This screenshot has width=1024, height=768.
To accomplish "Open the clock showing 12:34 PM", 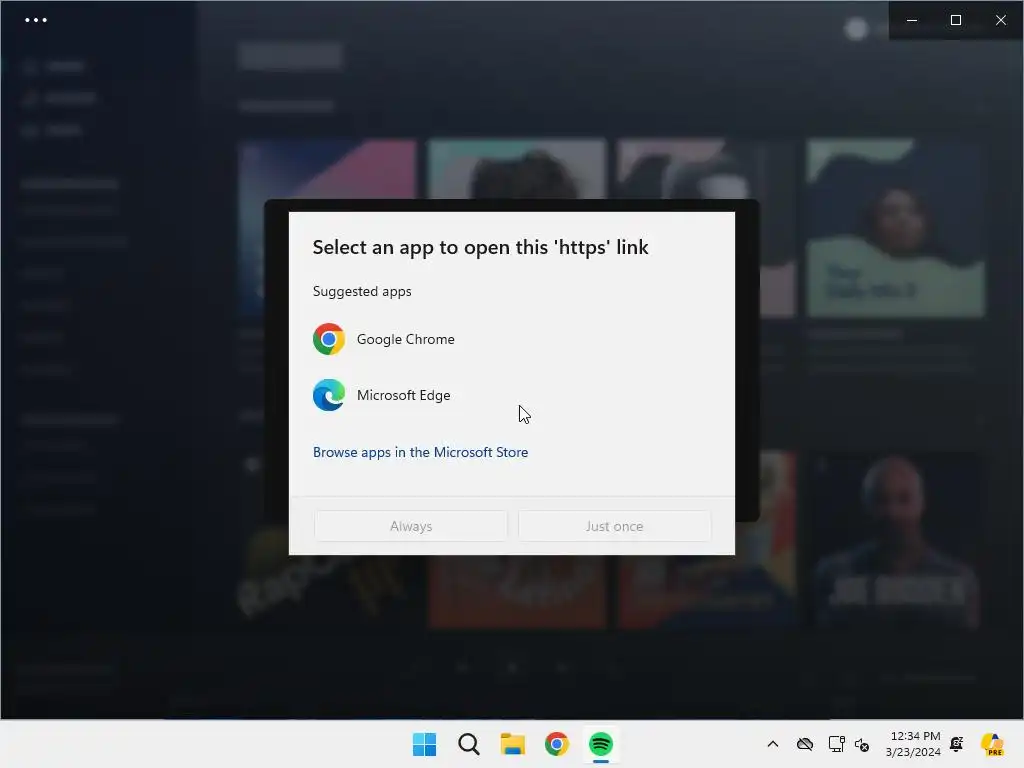I will (x=913, y=744).
